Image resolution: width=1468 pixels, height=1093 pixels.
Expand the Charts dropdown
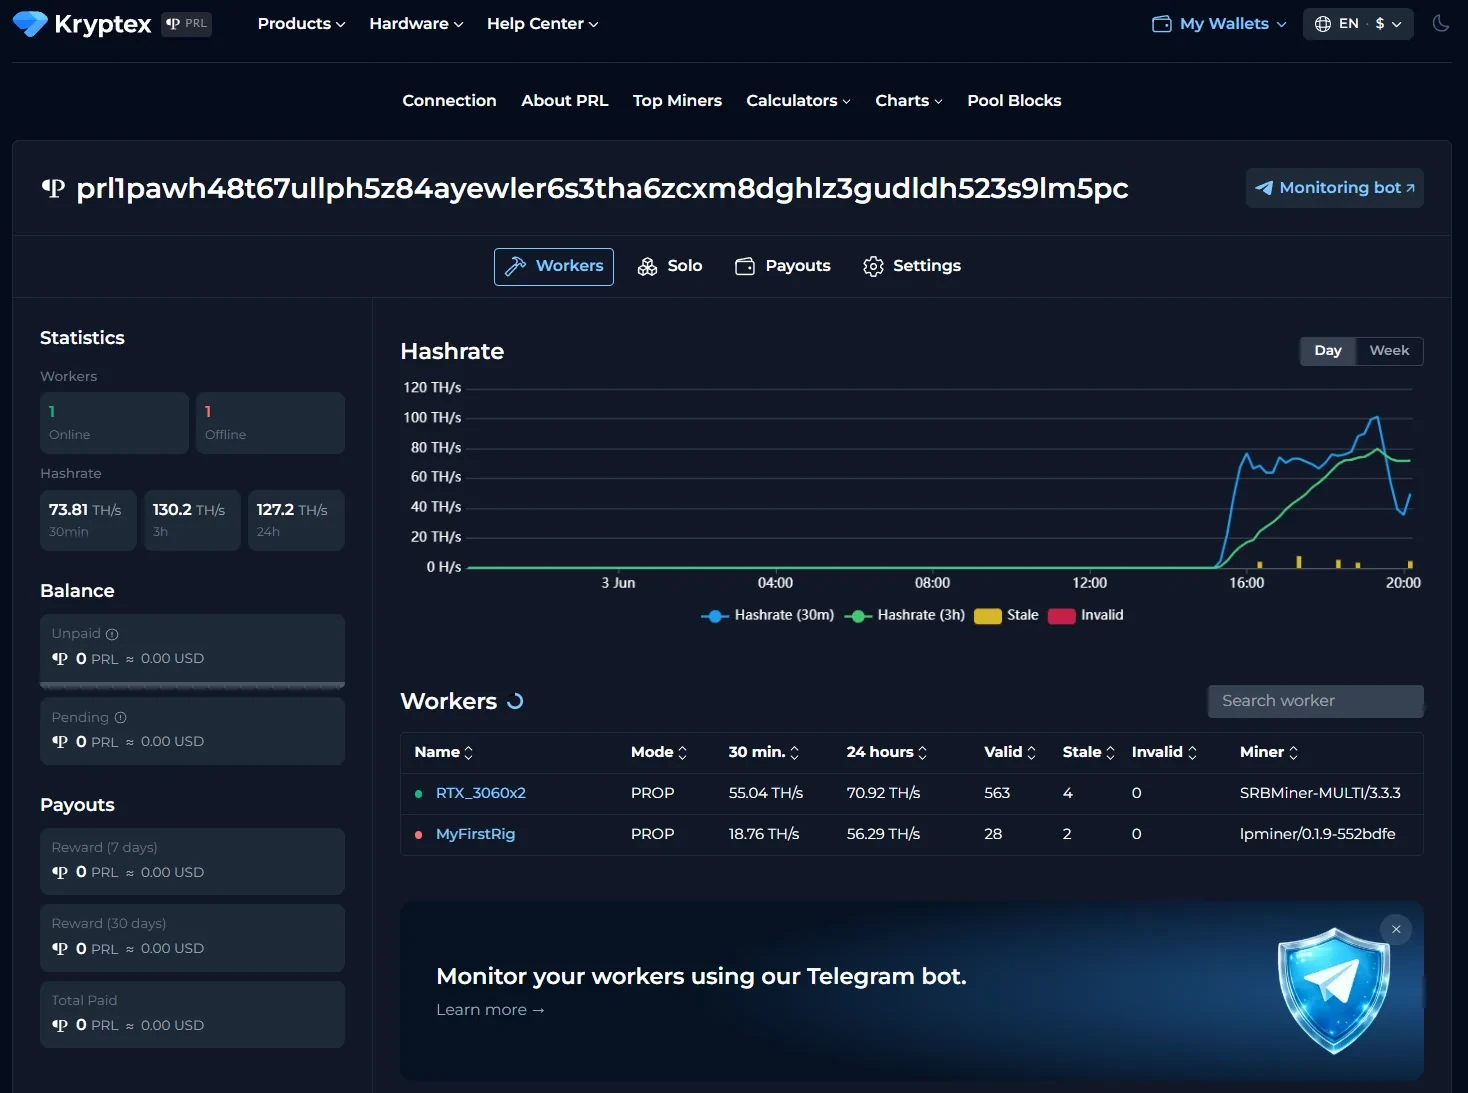909,101
